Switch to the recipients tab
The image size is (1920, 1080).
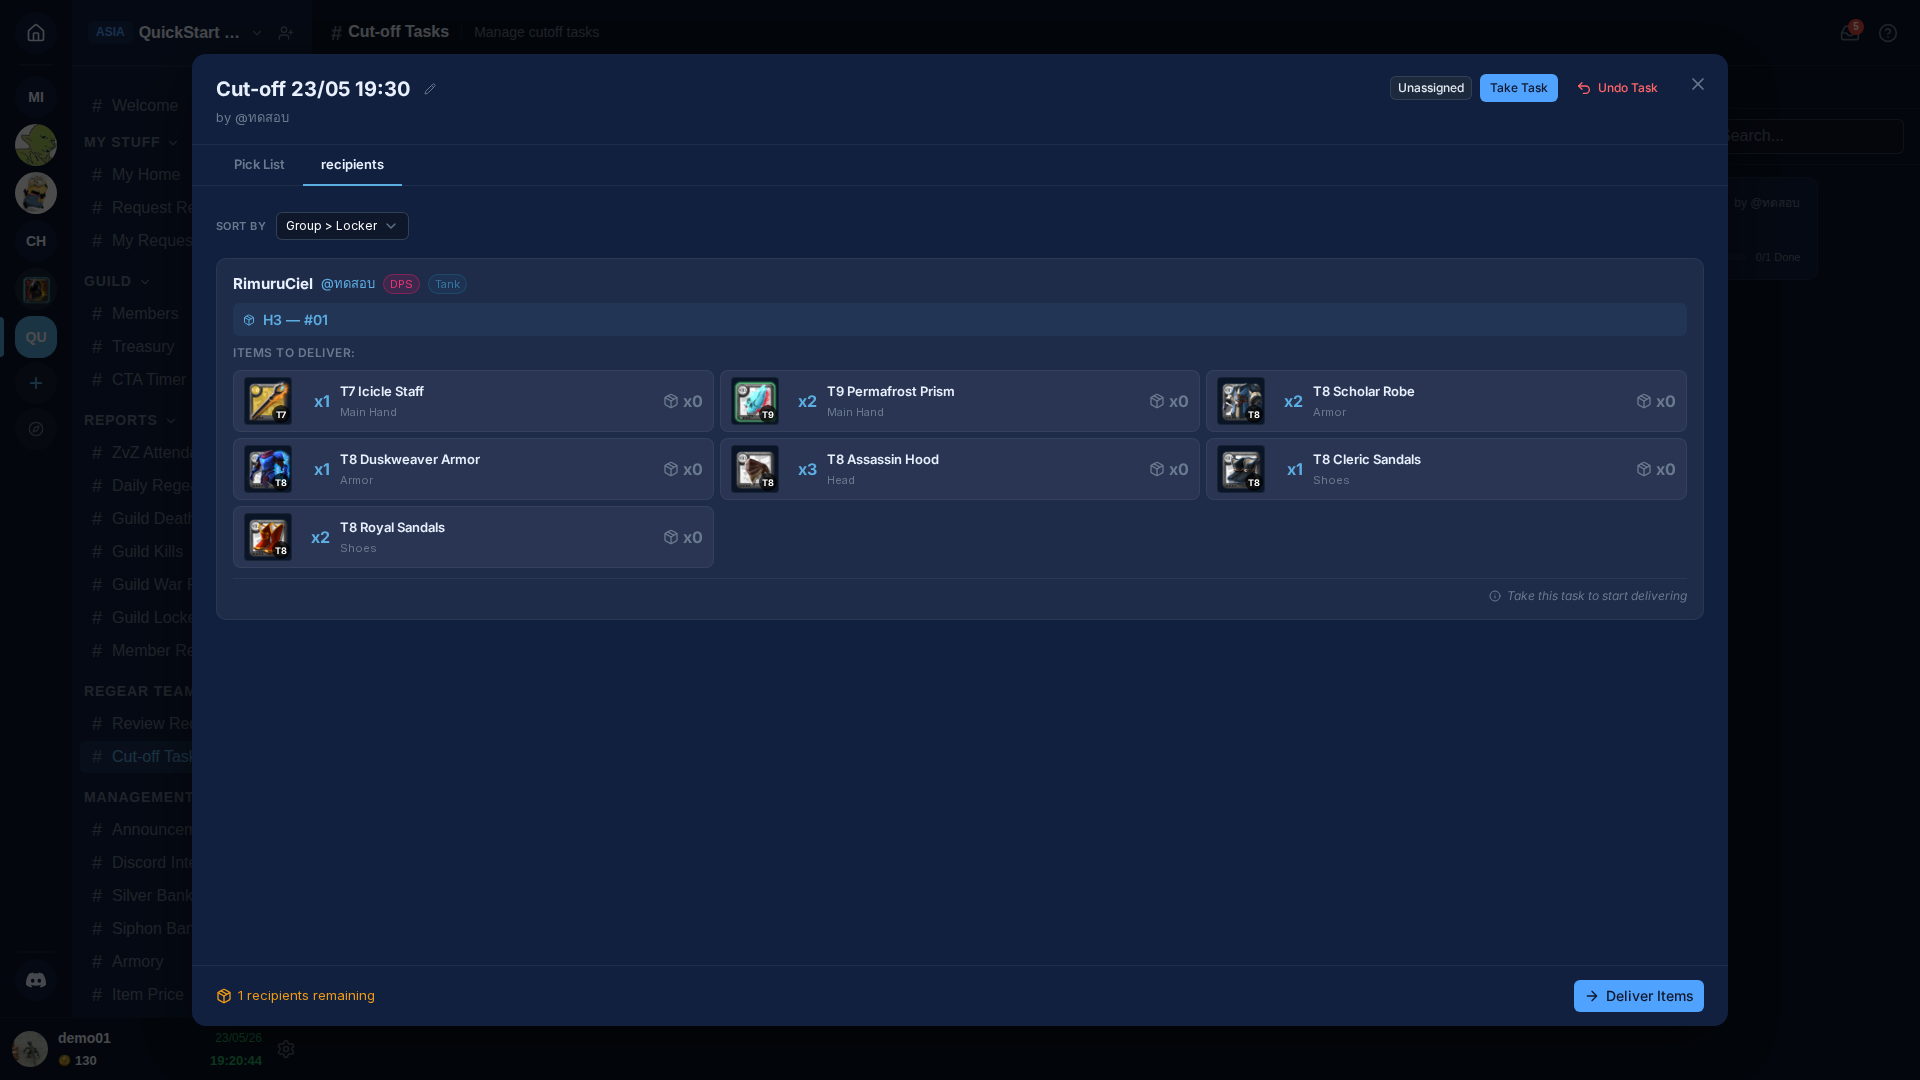pos(352,165)
